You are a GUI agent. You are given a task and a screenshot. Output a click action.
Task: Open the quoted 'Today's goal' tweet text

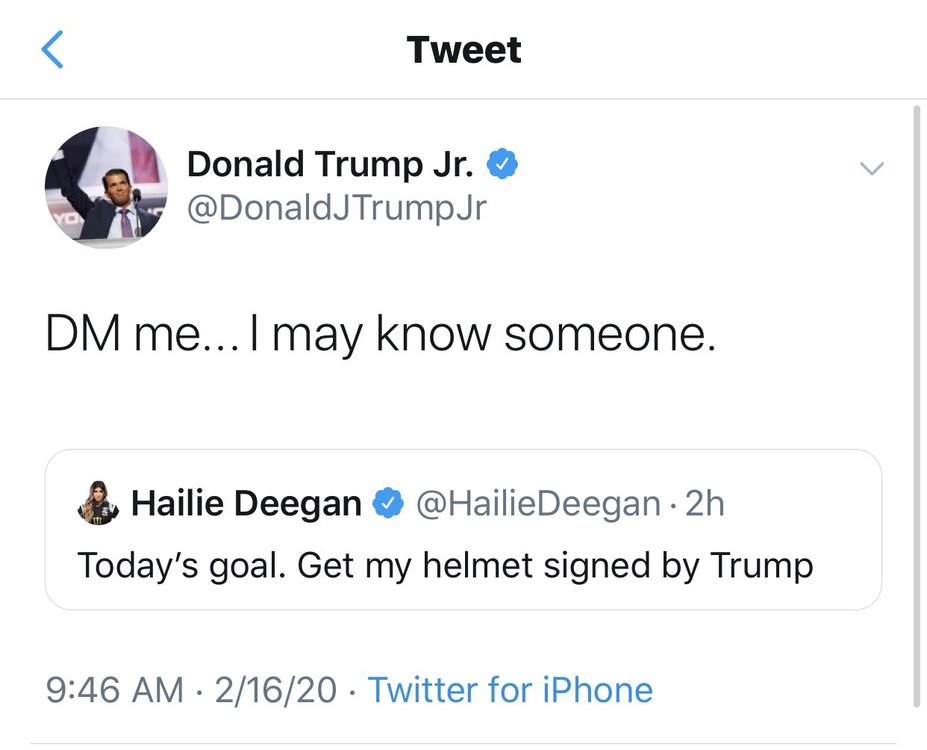pos(445,566)
